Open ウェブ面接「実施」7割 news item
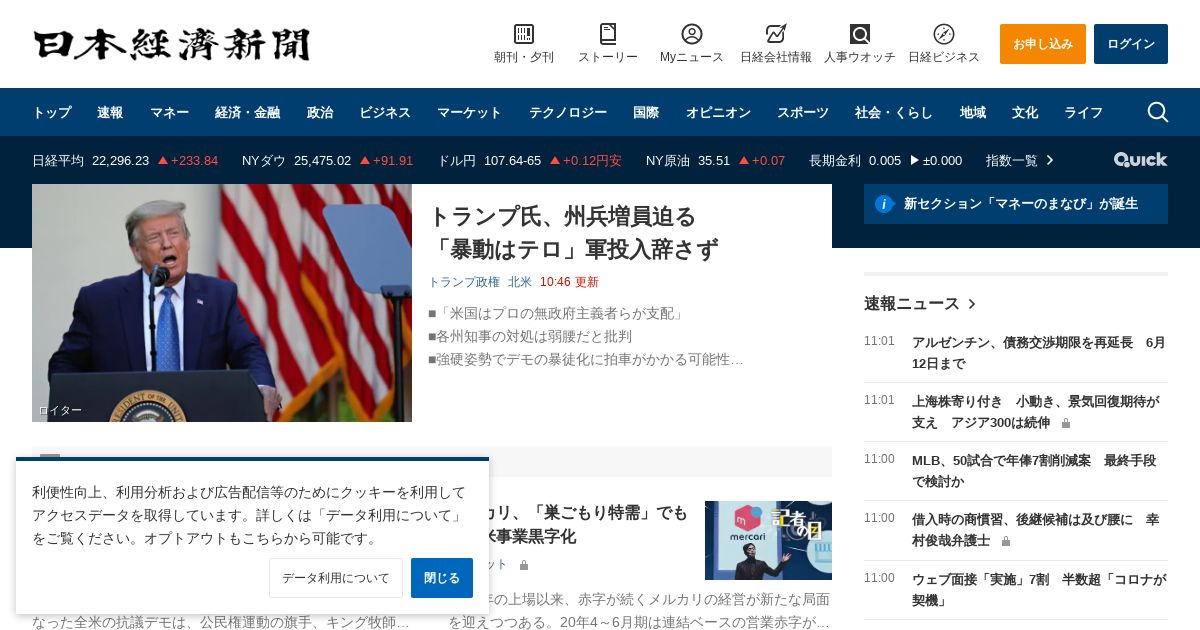 click(1039, 590)
